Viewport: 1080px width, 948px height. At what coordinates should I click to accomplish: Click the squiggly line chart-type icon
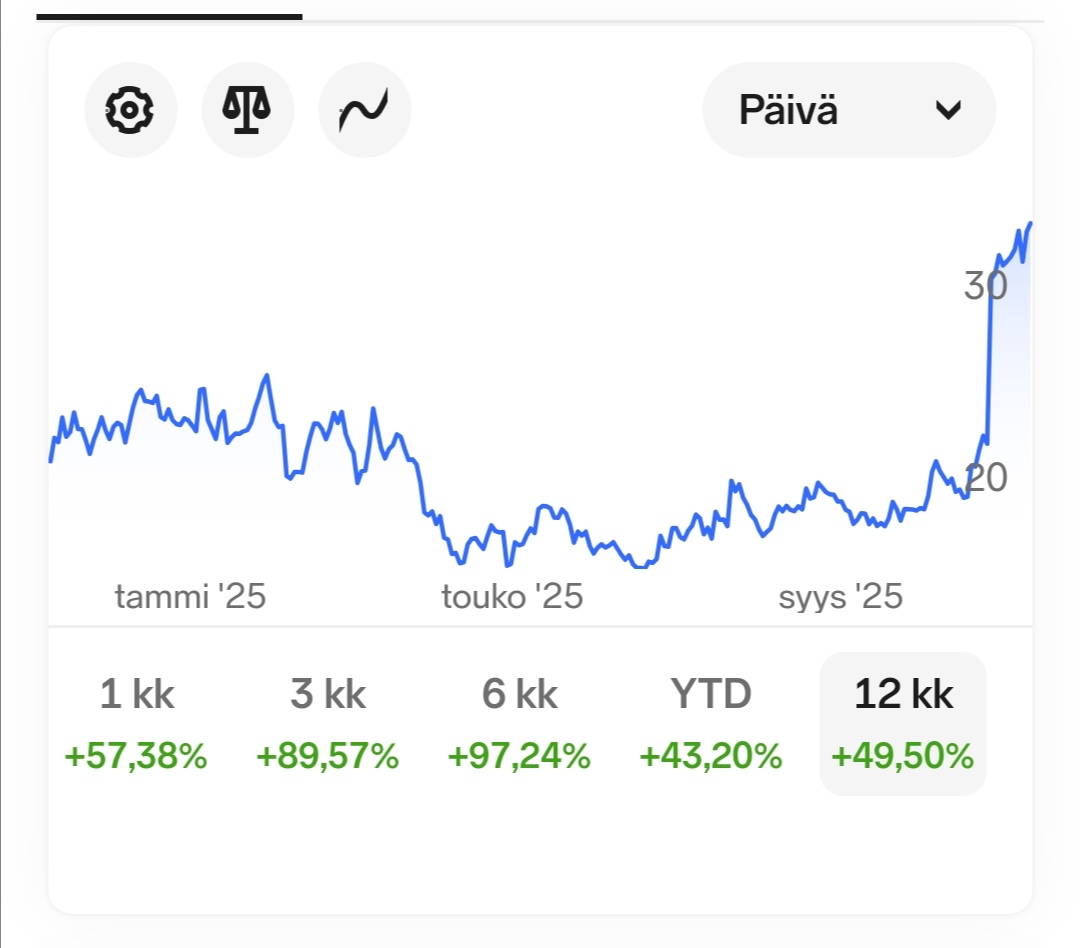[365, 110]
